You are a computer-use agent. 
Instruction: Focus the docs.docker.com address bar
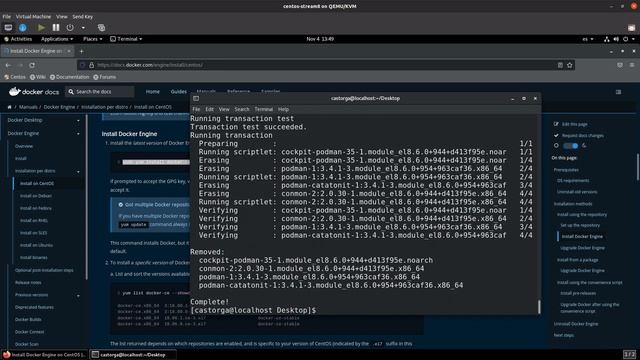(x=322, y=65)
